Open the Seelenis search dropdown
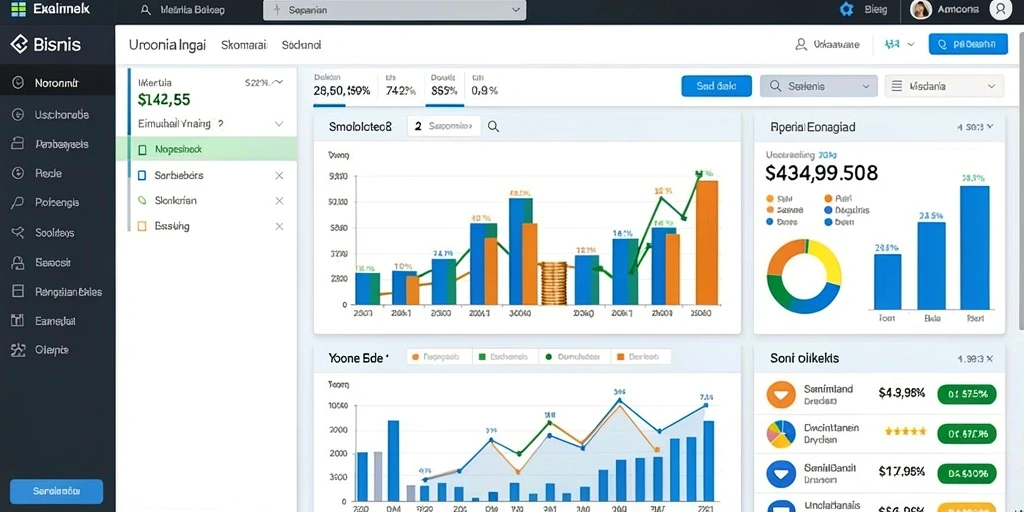Image resolution: width=1024 pixels, height=512 pixels. coord(820,86)
